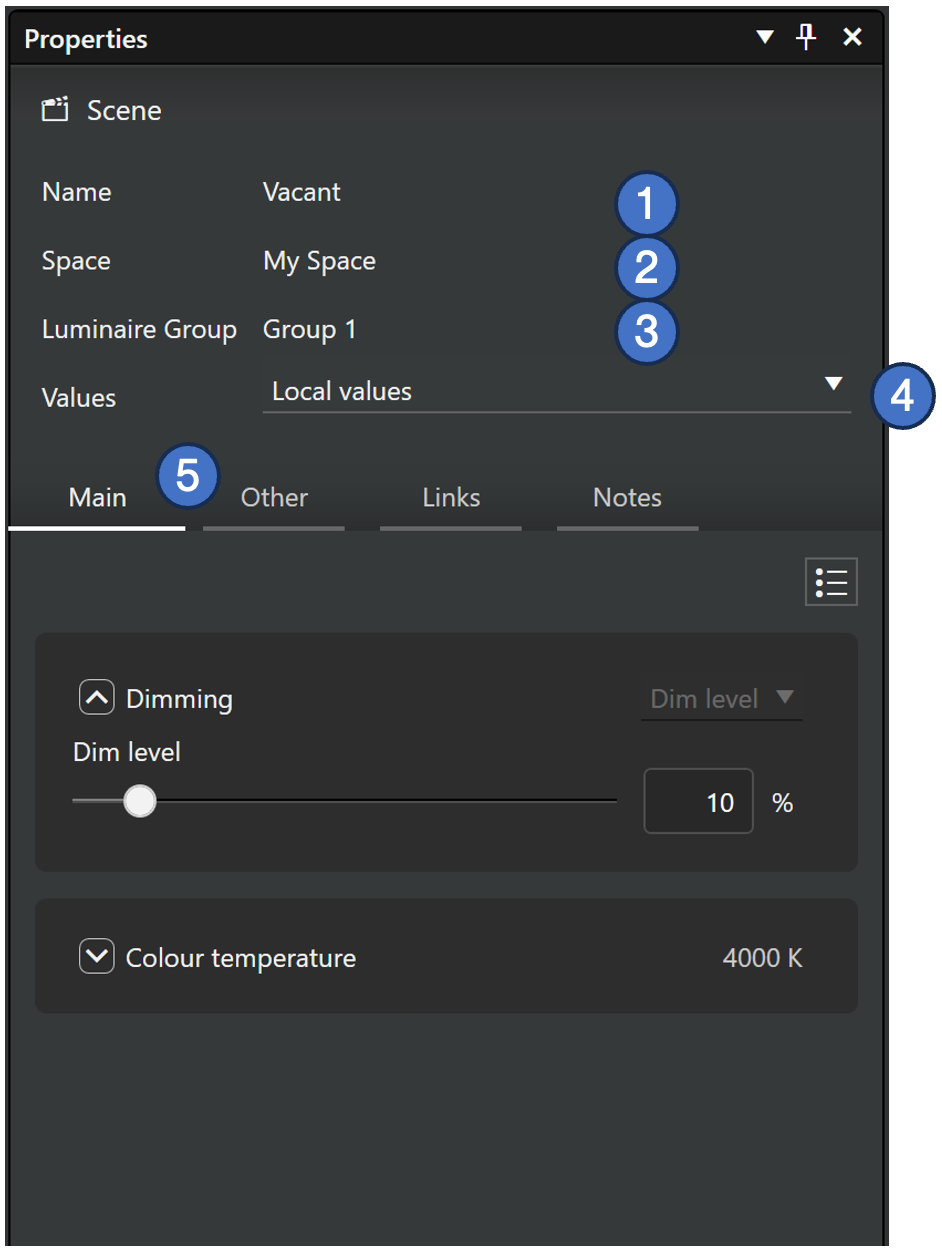Open the Dim level mode dropdown

(721, 699)
